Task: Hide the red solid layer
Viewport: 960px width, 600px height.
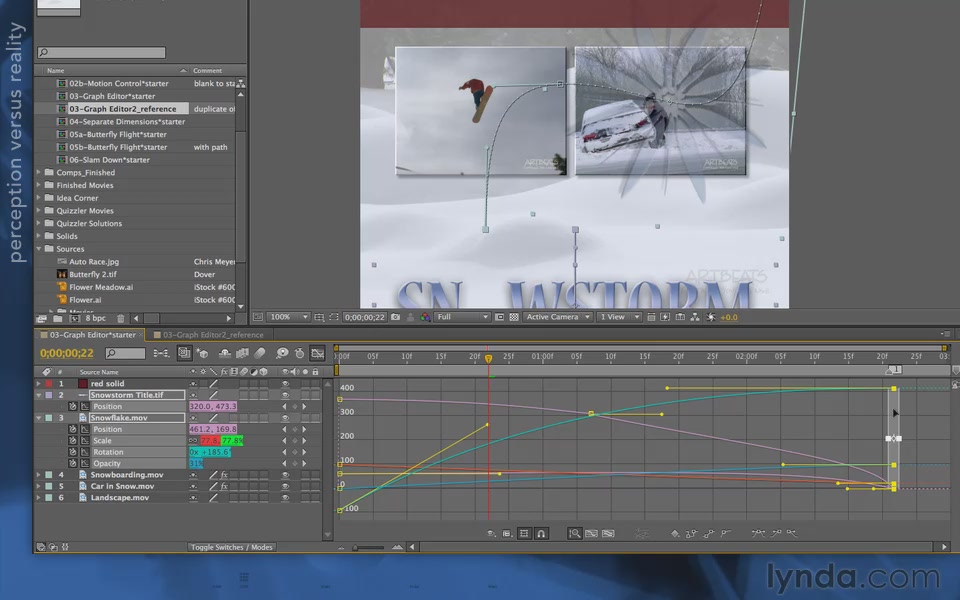Action: (x=285, y=384)
